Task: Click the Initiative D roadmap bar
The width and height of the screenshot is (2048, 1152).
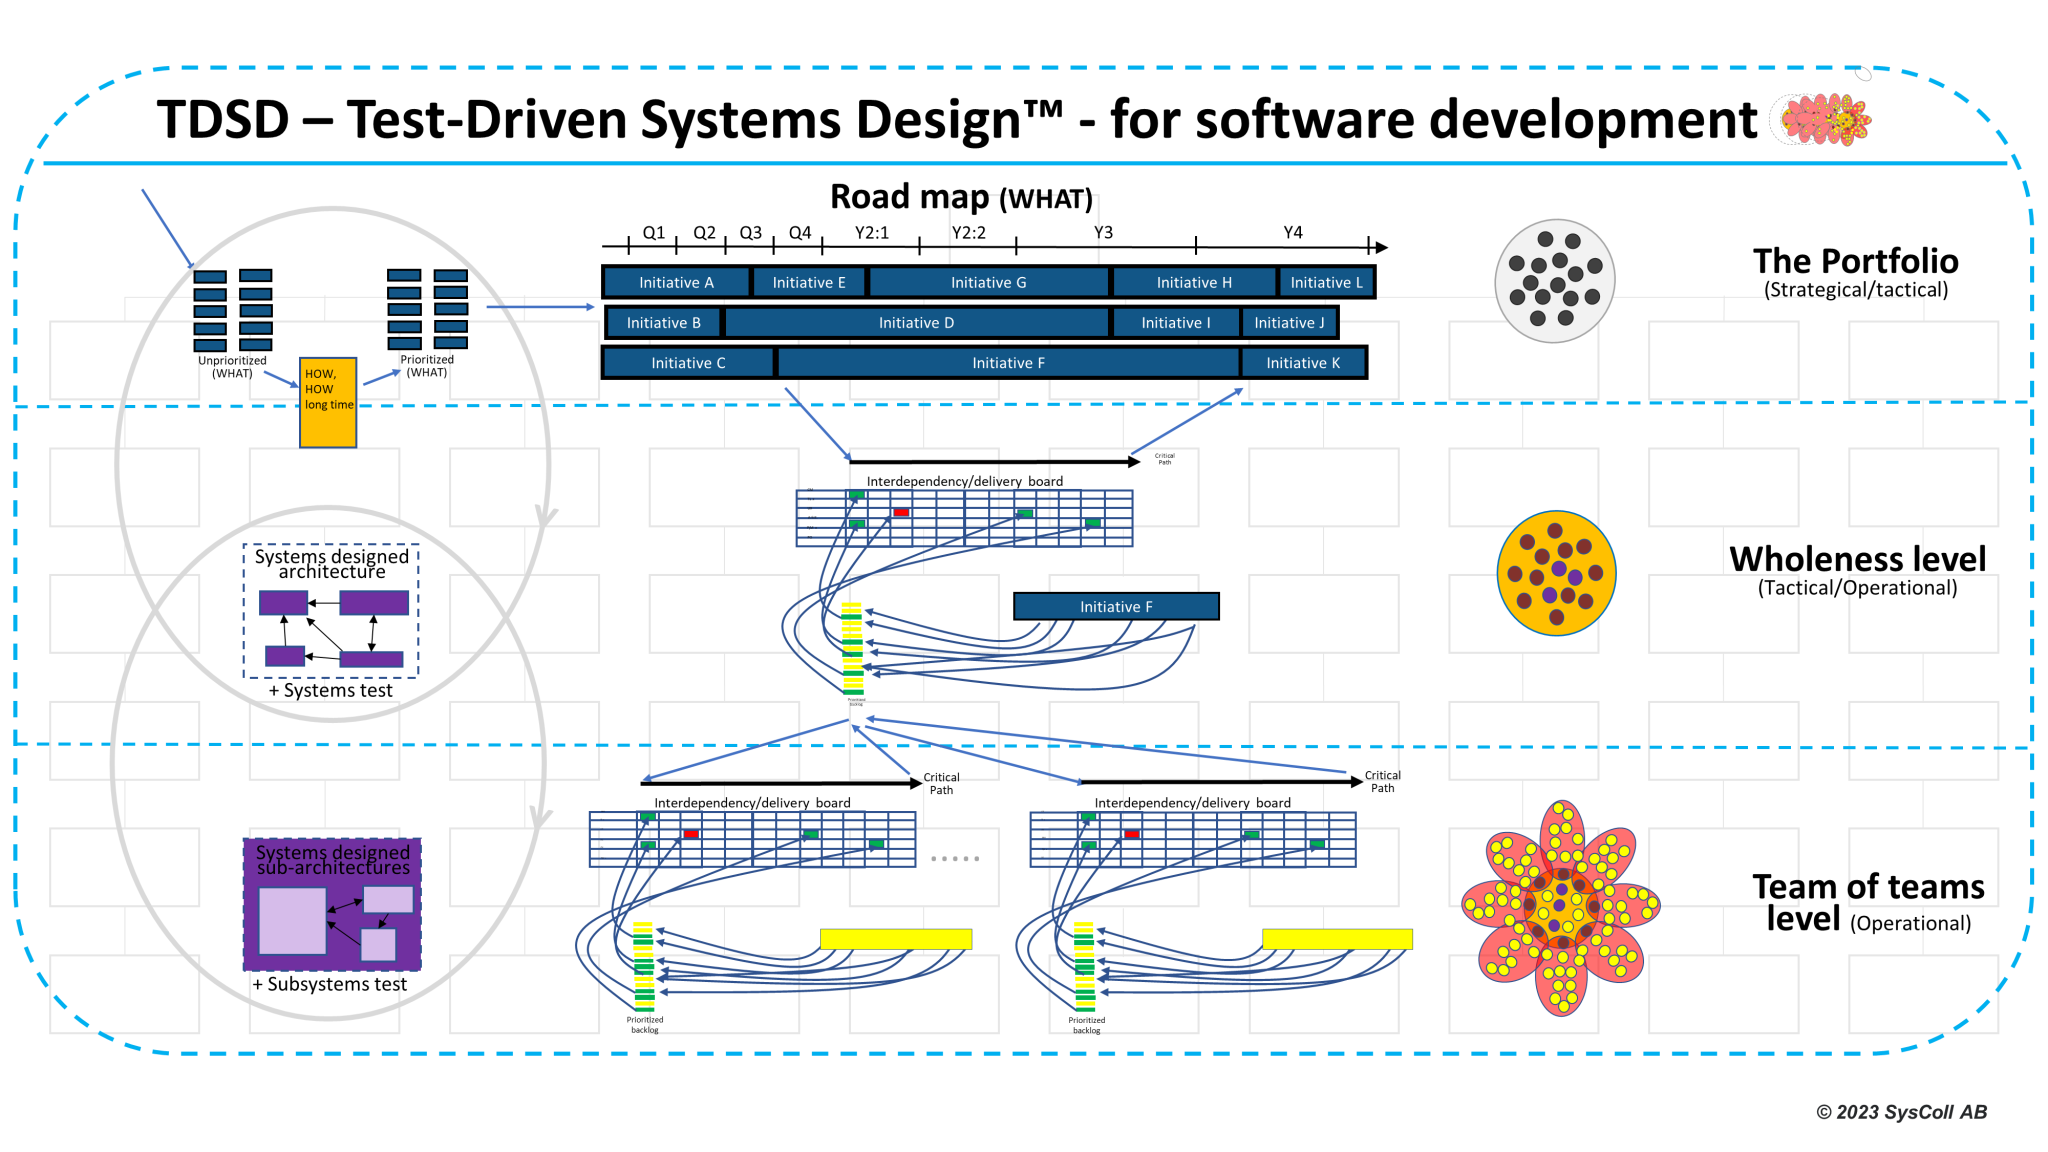Action: [917, 323]
